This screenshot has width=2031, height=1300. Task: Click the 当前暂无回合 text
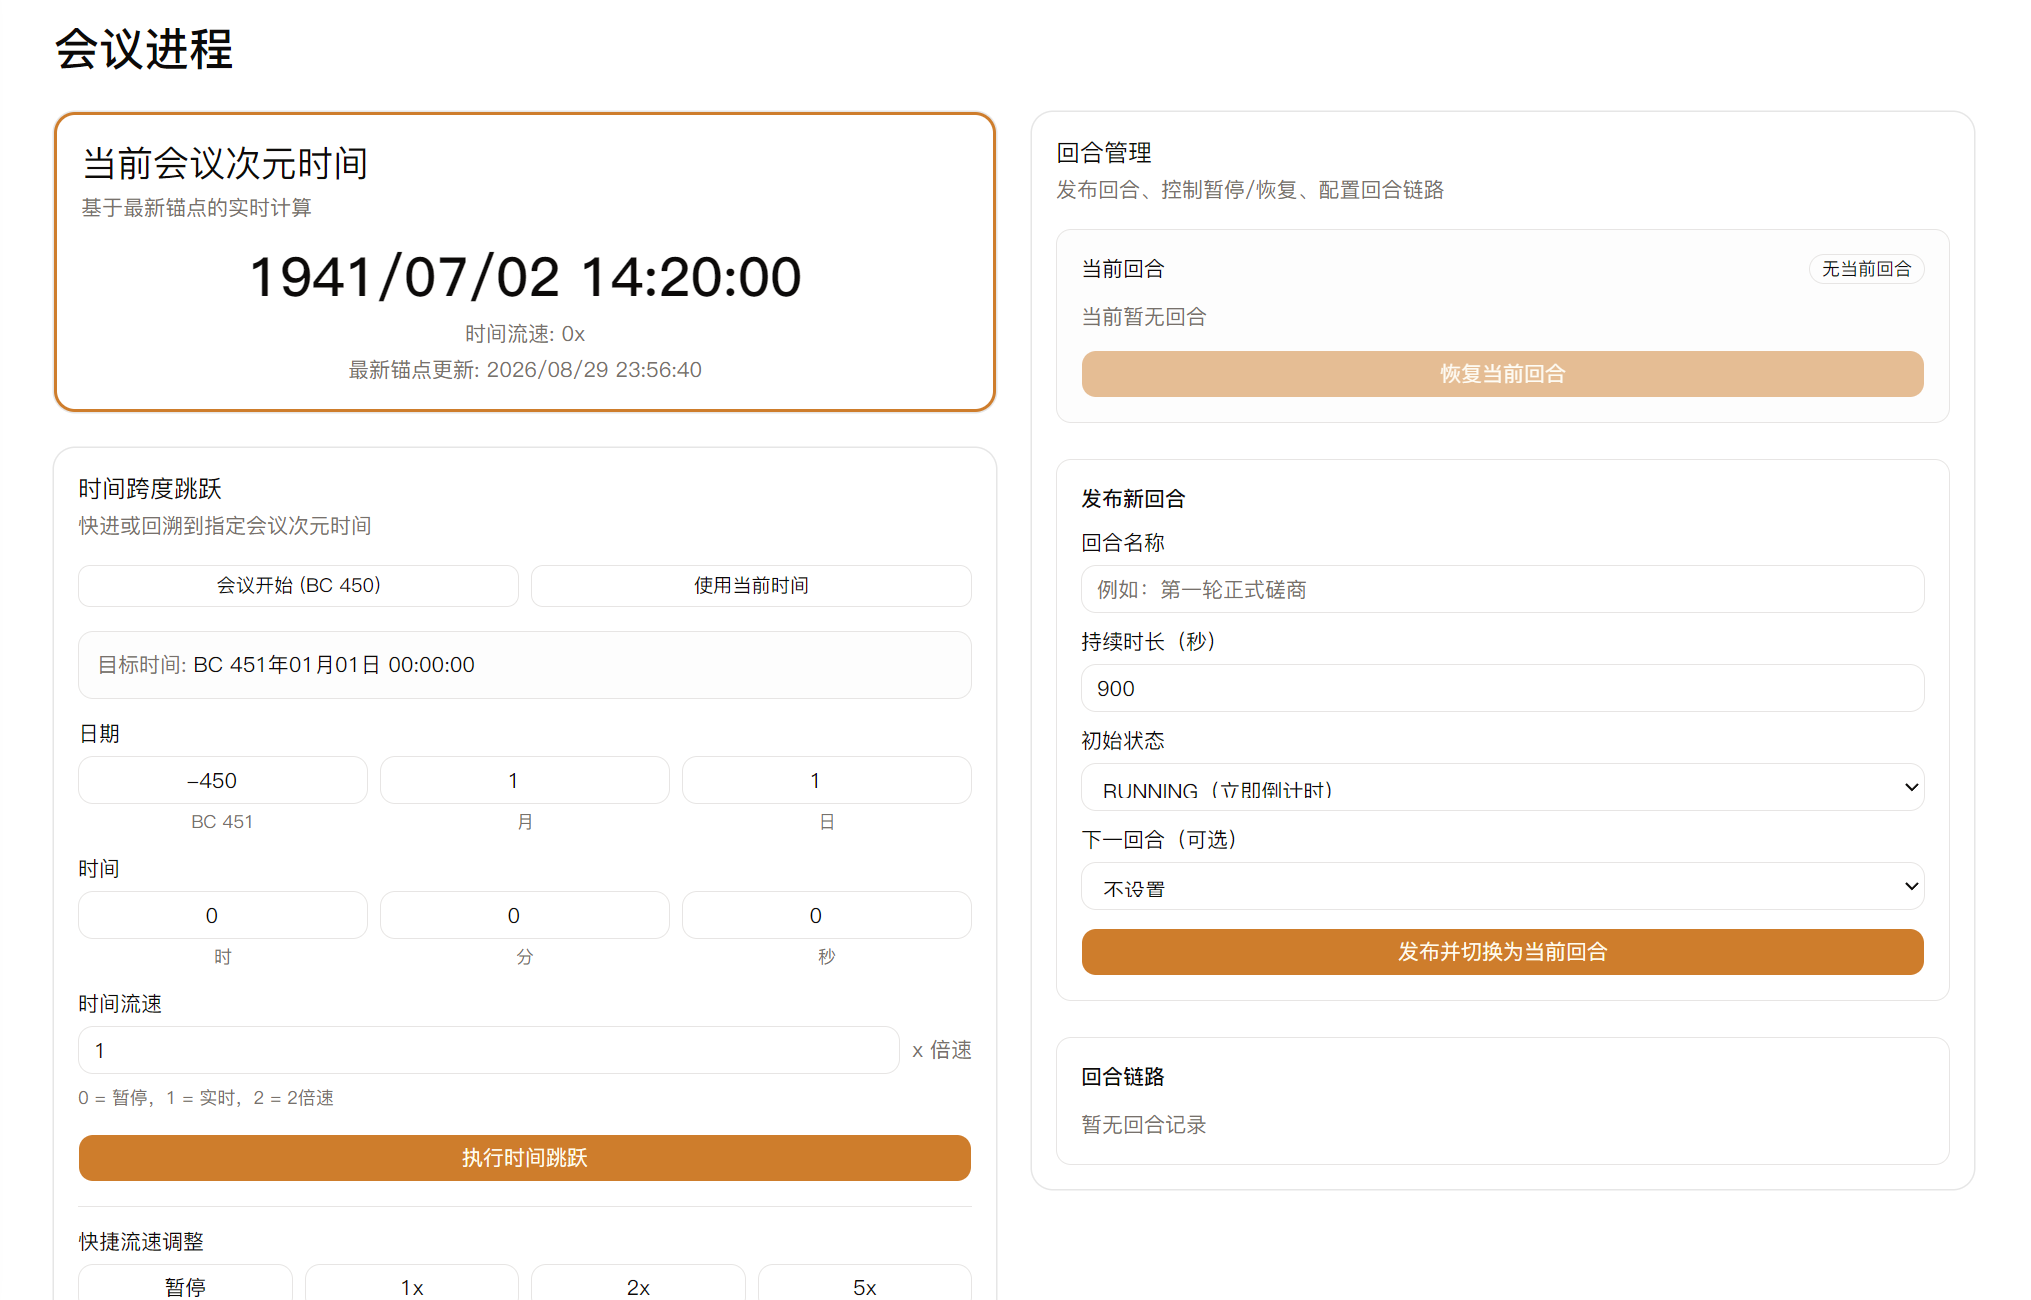tap(1144, 317)
